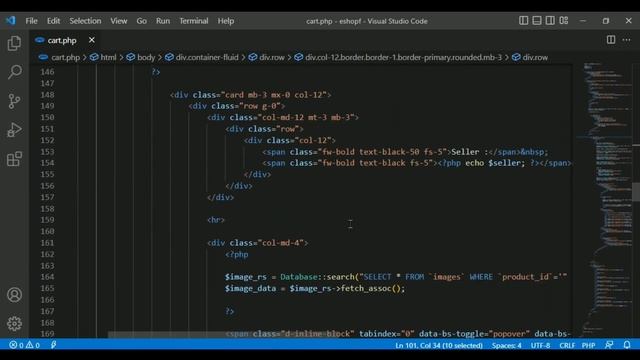This screenshot has height=360, width=640.
Task: Click last div.row breadcrumb item
Action: (530, 58)
